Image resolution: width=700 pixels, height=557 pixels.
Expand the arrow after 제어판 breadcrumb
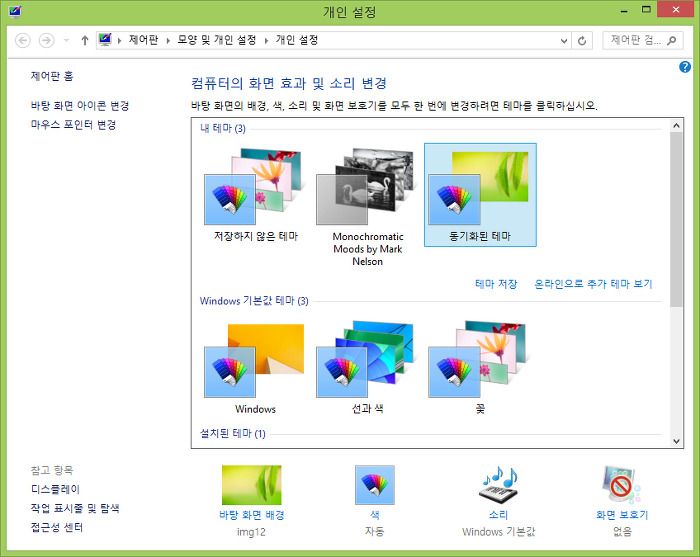[168, 41]
